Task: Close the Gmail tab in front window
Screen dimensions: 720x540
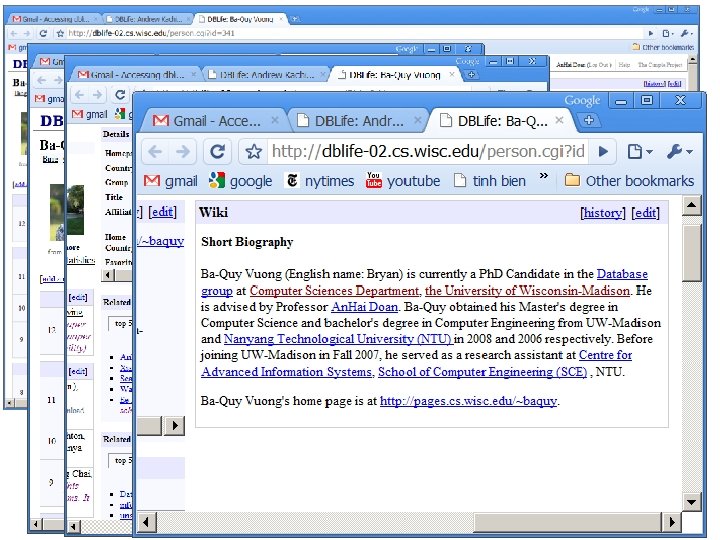Action: (x=275, y=120)
